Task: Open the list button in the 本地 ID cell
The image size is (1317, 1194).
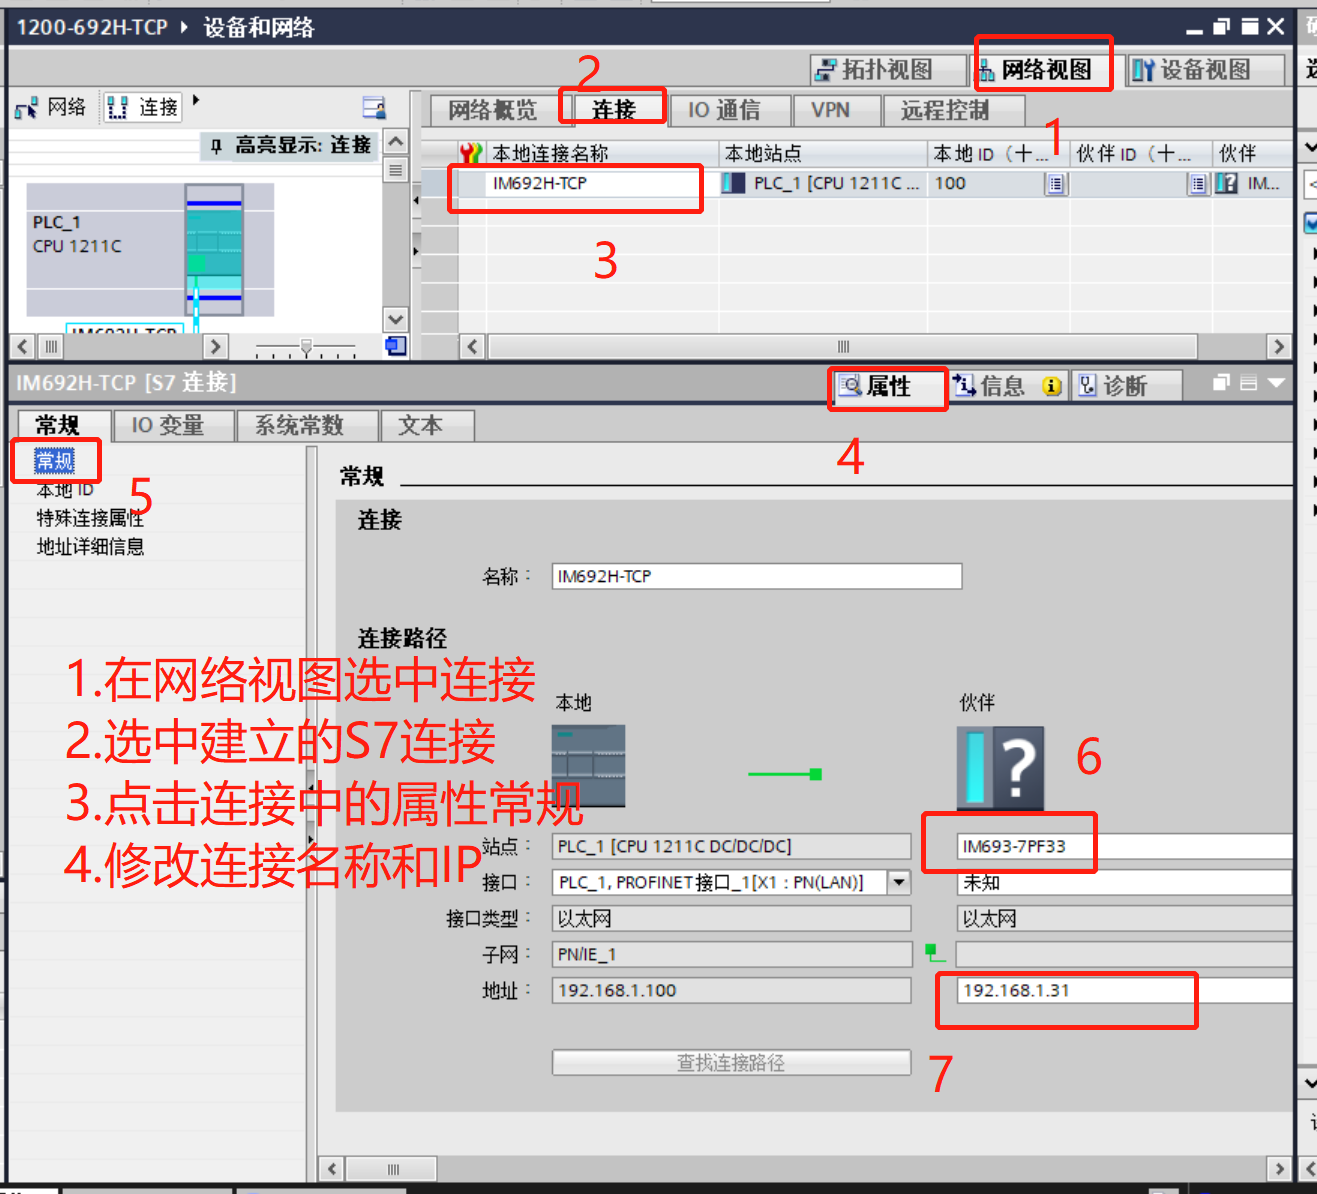Action: pyautogui.click(x=1056, y=184)
